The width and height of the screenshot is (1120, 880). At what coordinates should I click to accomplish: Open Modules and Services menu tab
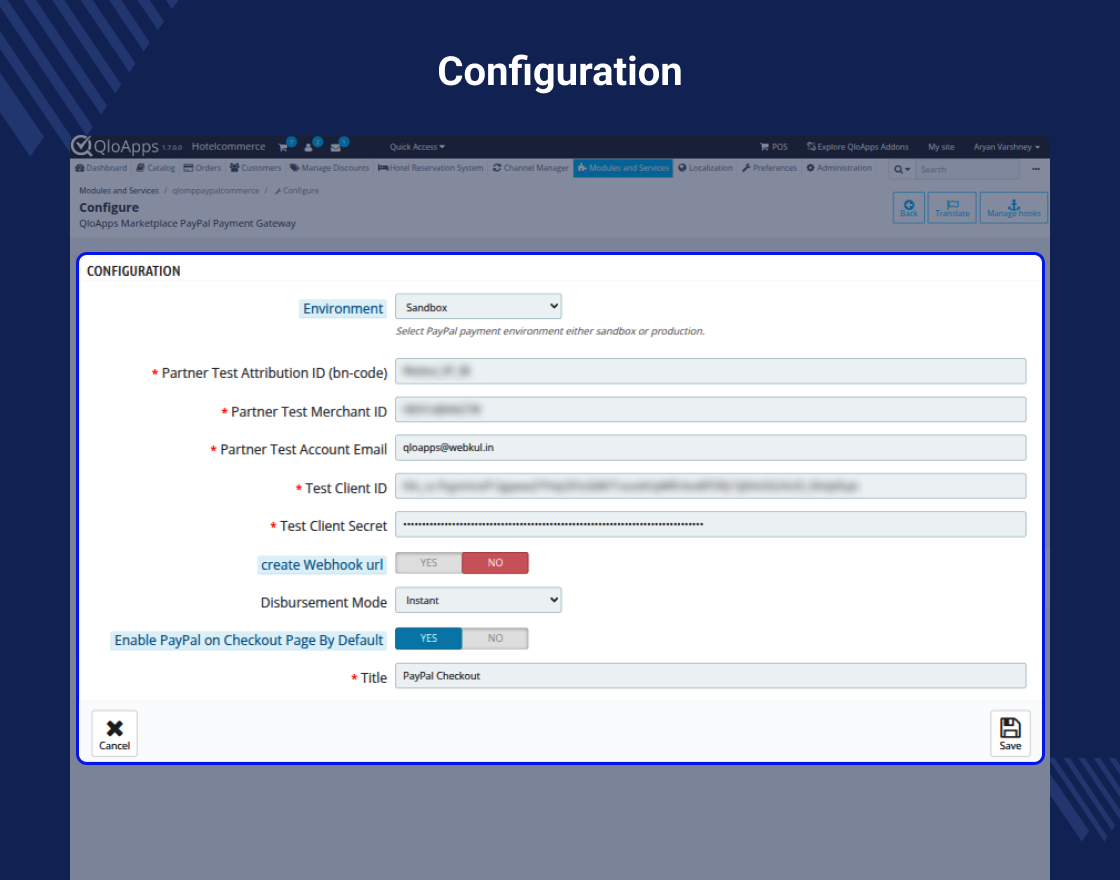623,169
